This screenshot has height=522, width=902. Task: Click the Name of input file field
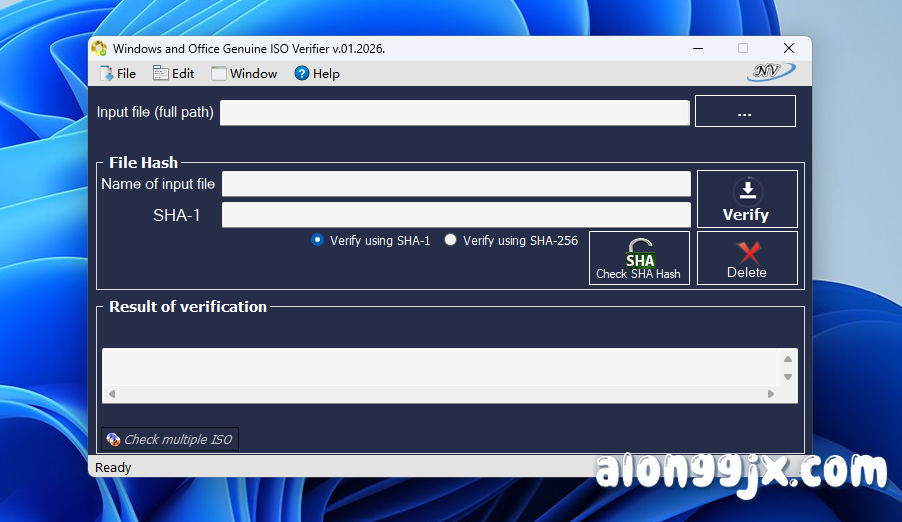456,184
